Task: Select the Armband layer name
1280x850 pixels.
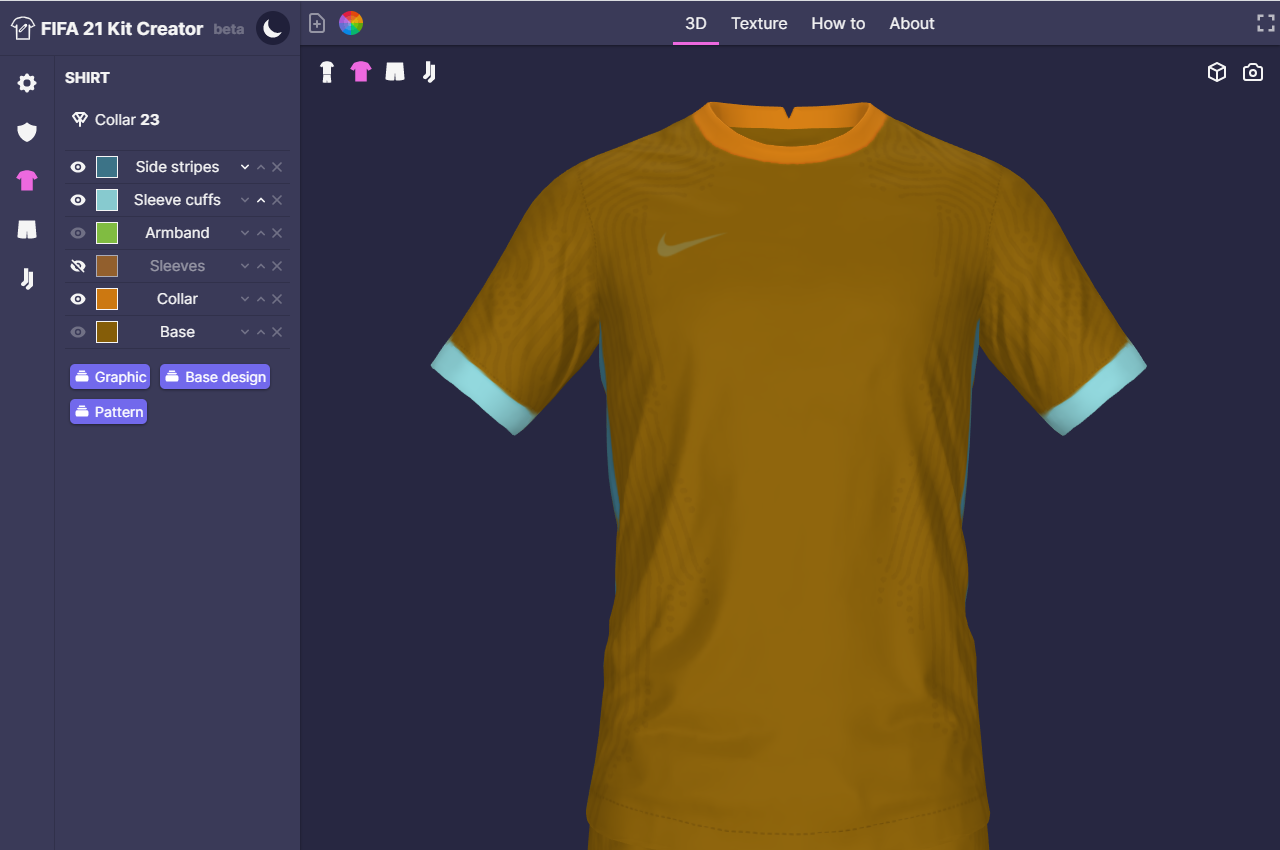Action: [177, 233]
